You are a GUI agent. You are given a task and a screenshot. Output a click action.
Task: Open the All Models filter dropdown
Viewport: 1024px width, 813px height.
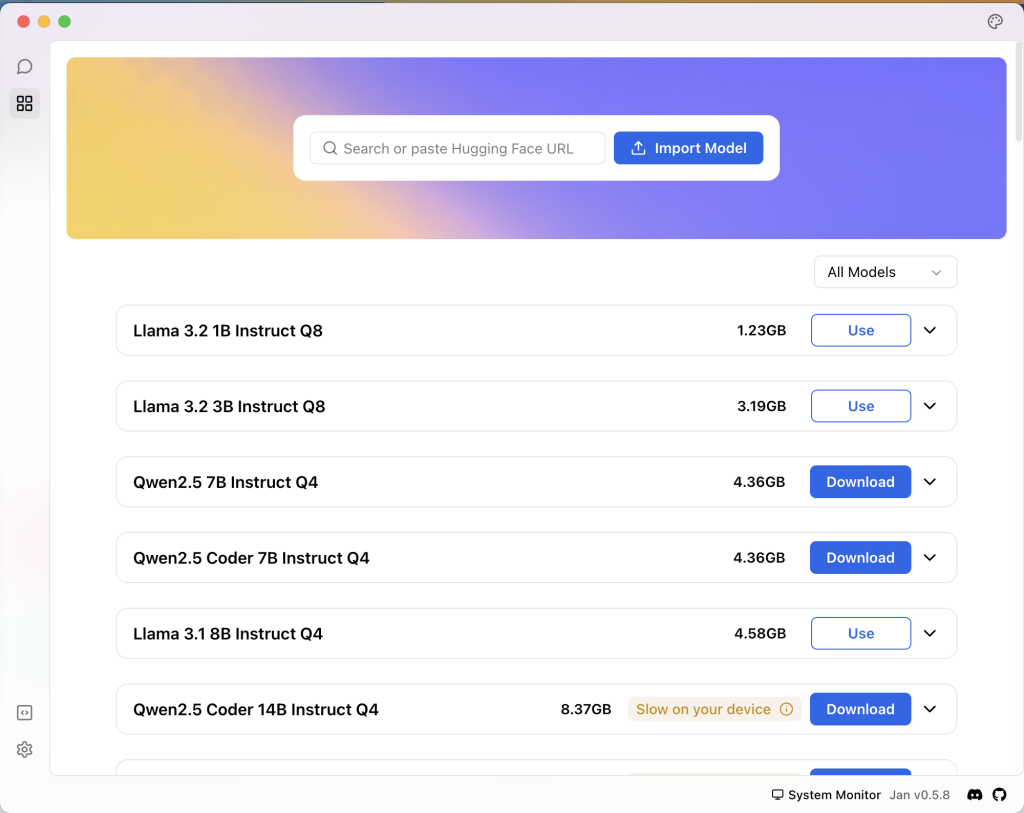pos(885,272)
